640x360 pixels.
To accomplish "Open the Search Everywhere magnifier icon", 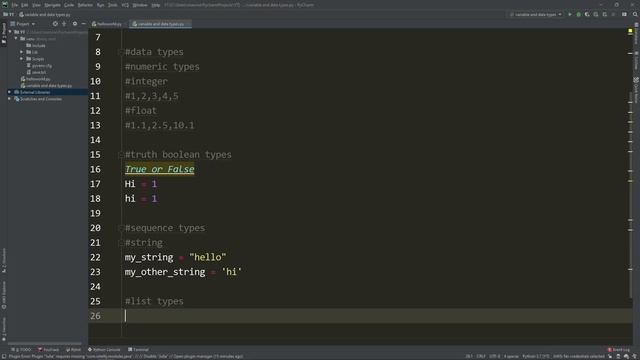I will coord(635,14).
